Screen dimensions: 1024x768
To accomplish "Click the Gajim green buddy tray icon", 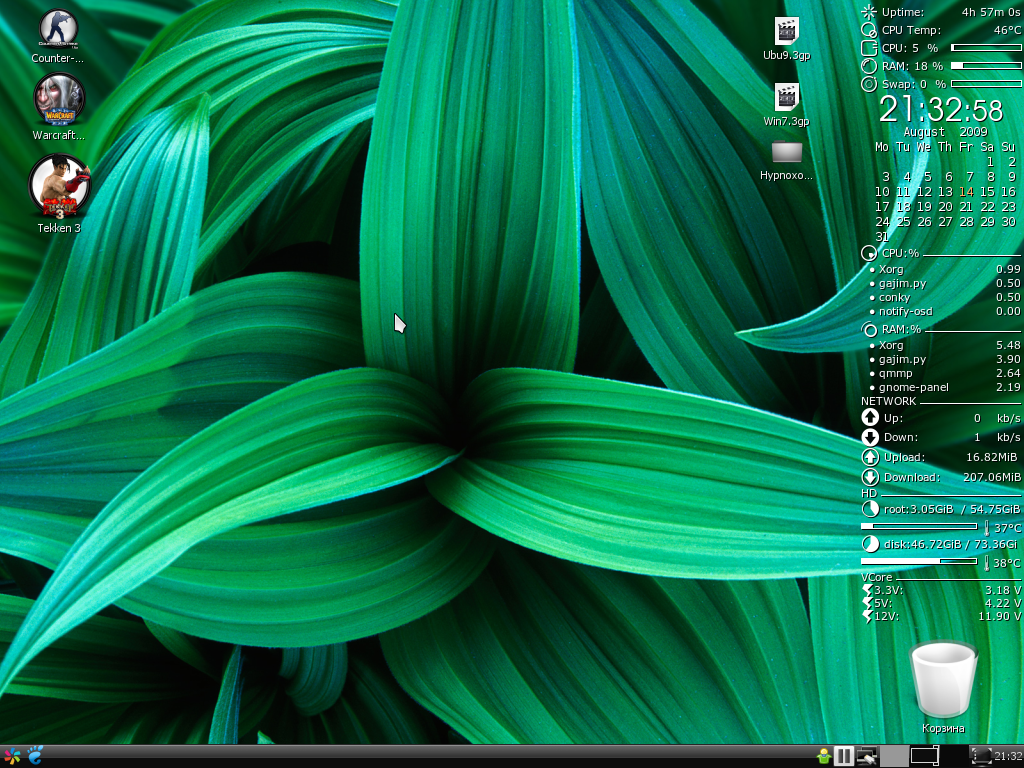I will [x=824, y=756].
